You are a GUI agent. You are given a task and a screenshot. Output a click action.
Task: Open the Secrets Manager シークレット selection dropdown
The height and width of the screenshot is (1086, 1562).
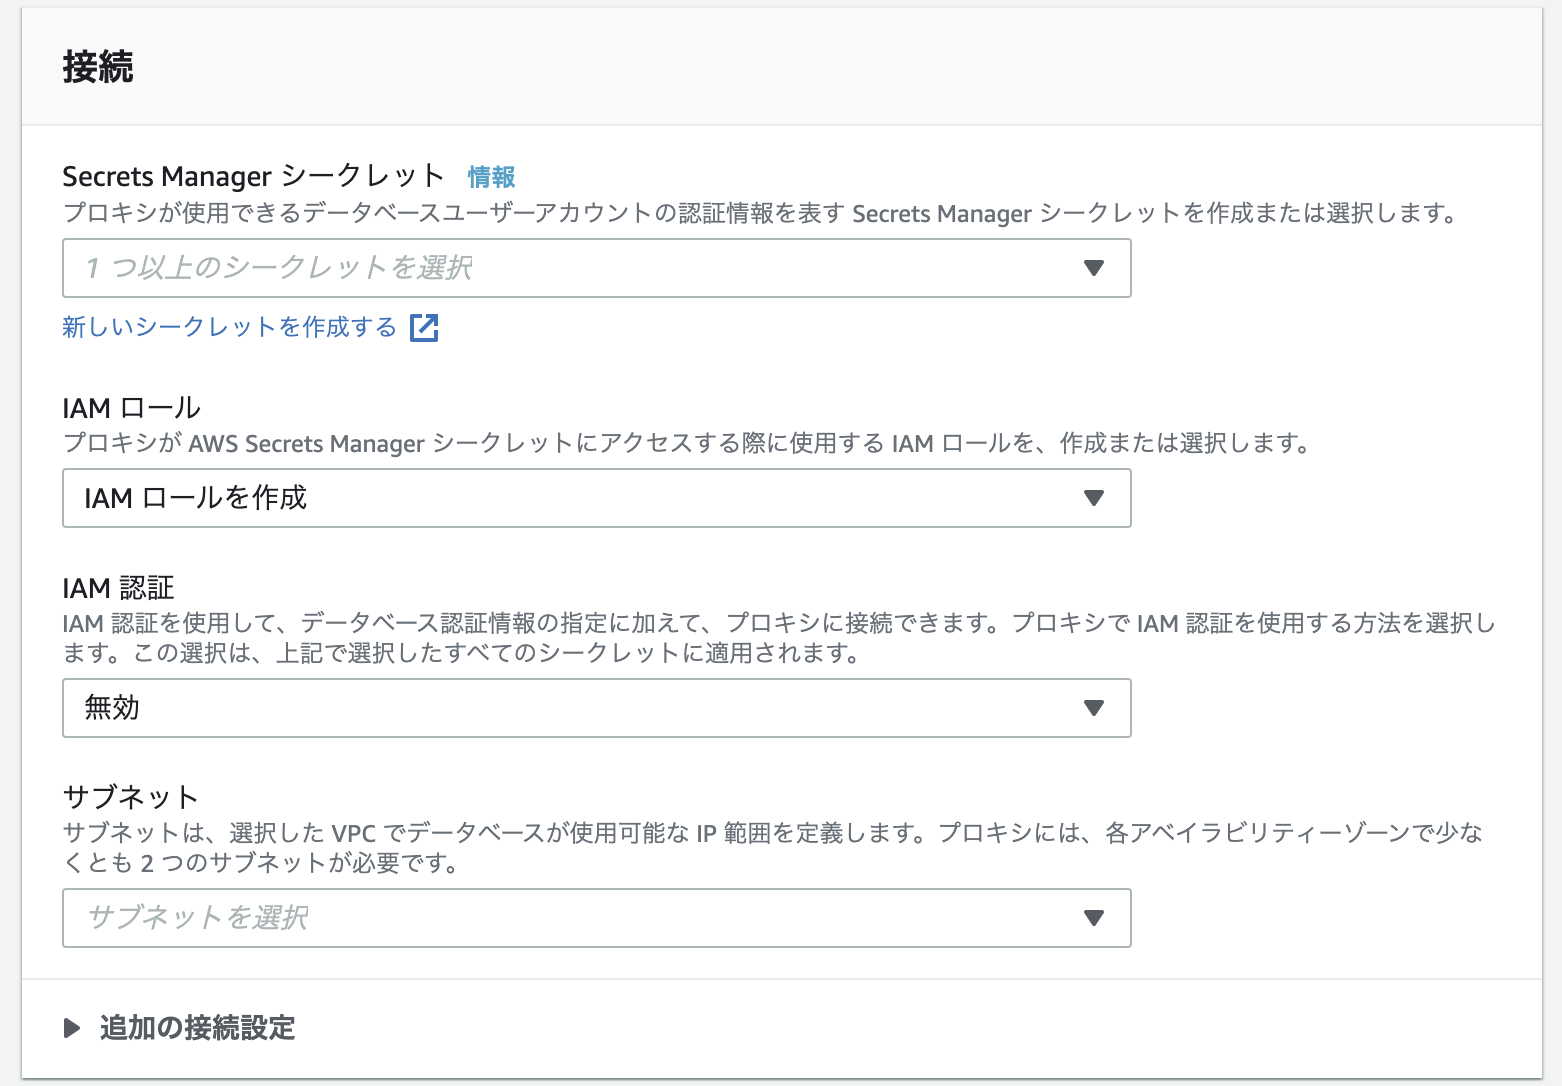596,268
